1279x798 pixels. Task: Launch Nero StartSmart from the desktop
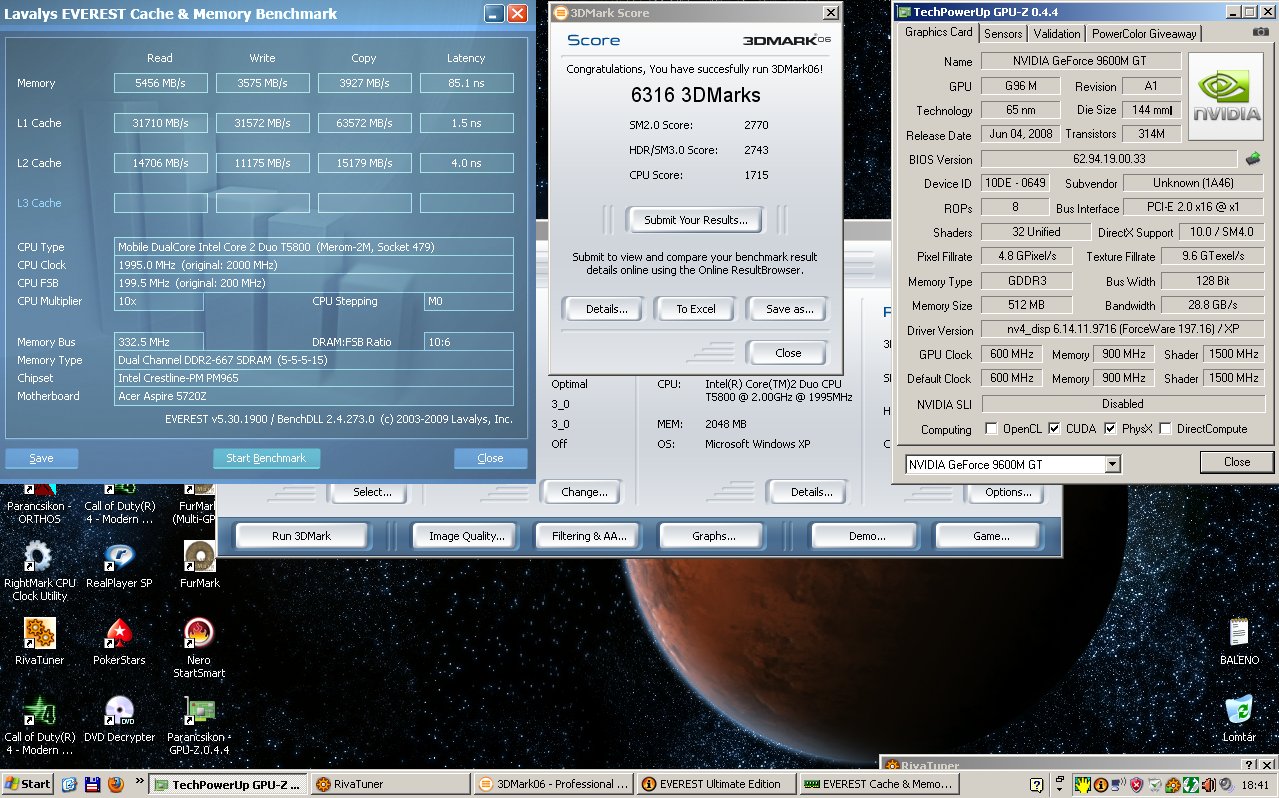[x=199, y=648]
